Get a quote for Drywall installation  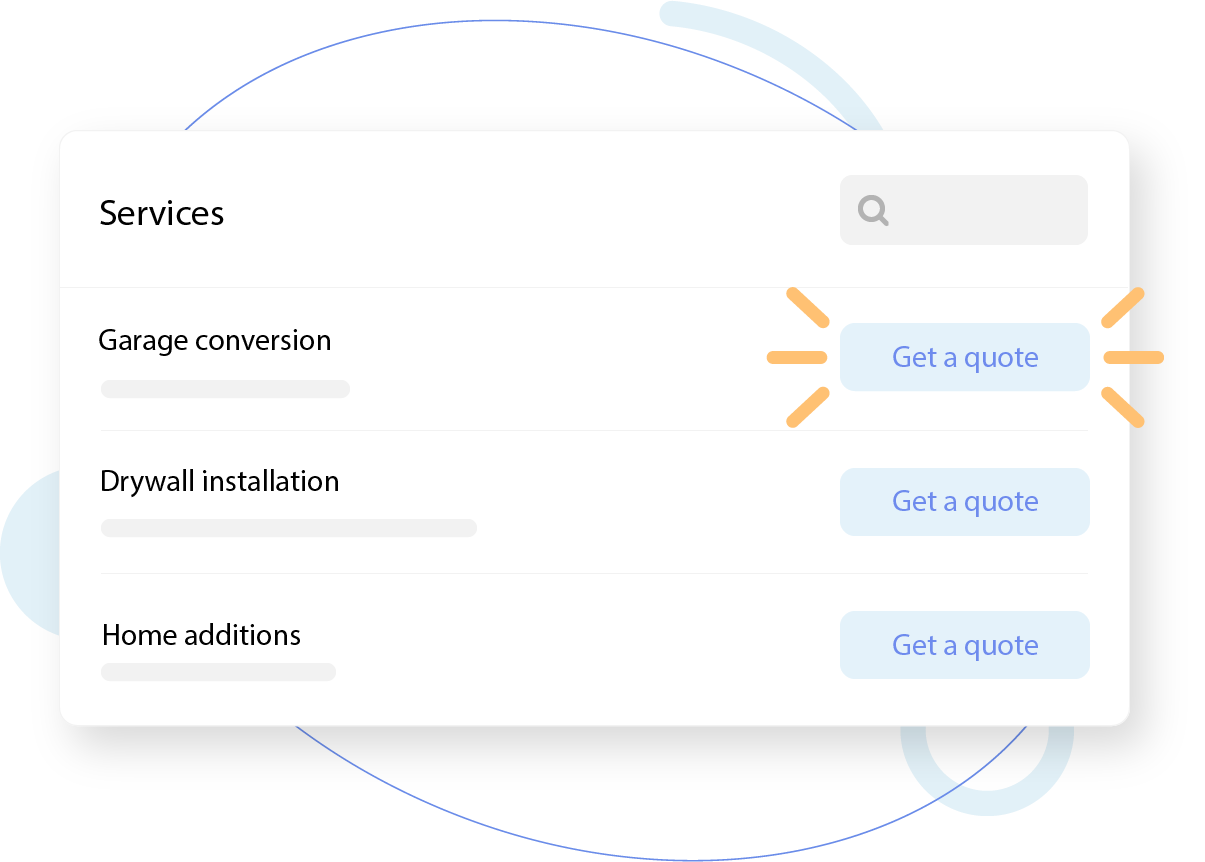[964, 501]
